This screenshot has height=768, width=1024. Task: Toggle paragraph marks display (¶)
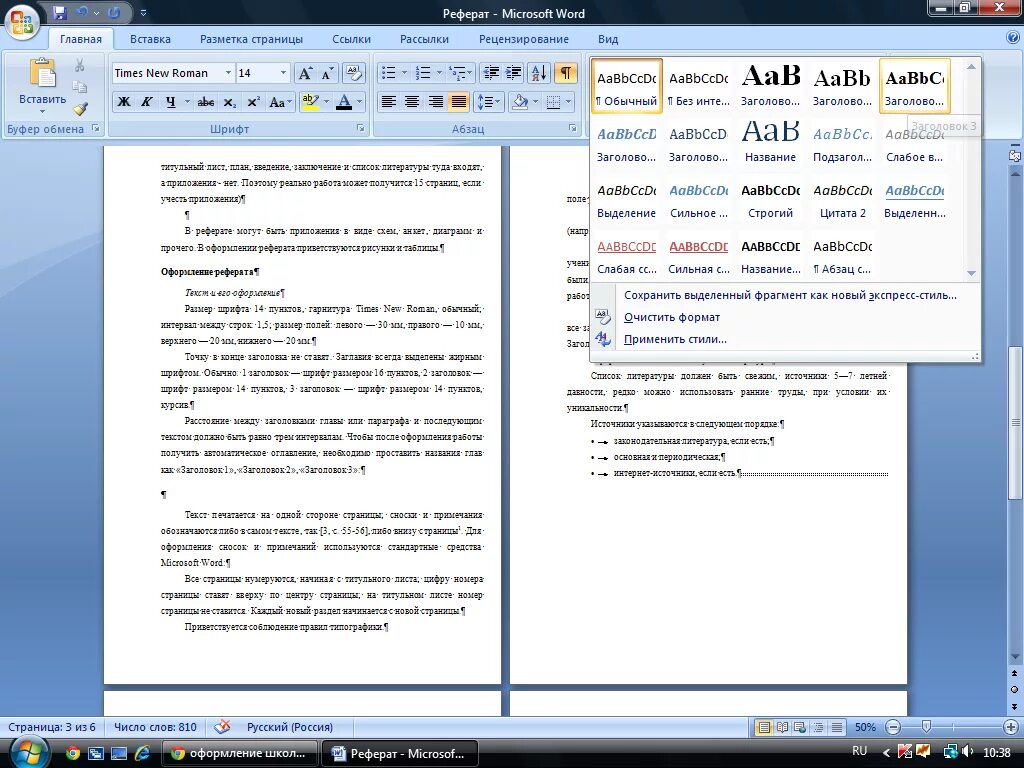tap(566, 73)
